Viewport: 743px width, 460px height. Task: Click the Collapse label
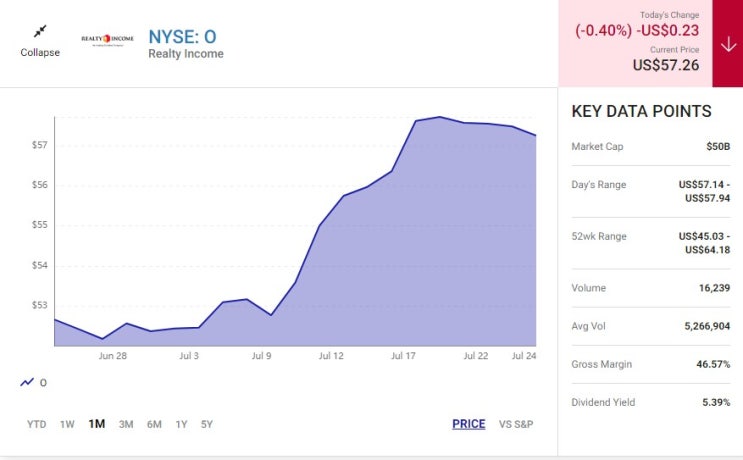(x=40, y=52)
